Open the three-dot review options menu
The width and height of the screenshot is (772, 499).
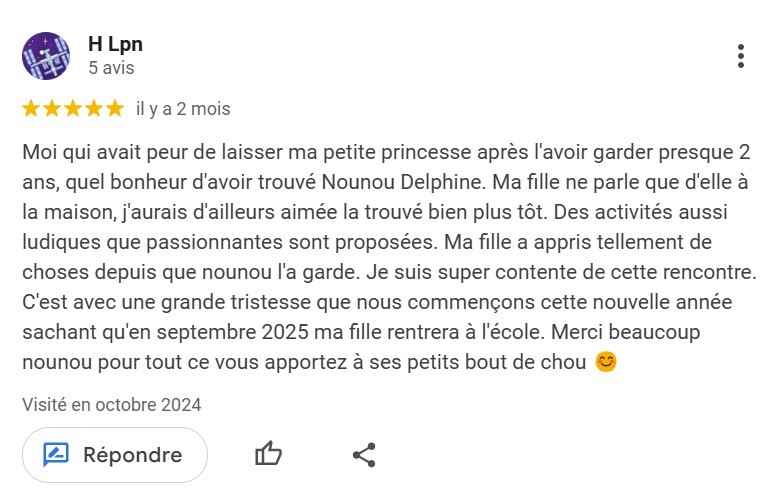click(740, 56)
